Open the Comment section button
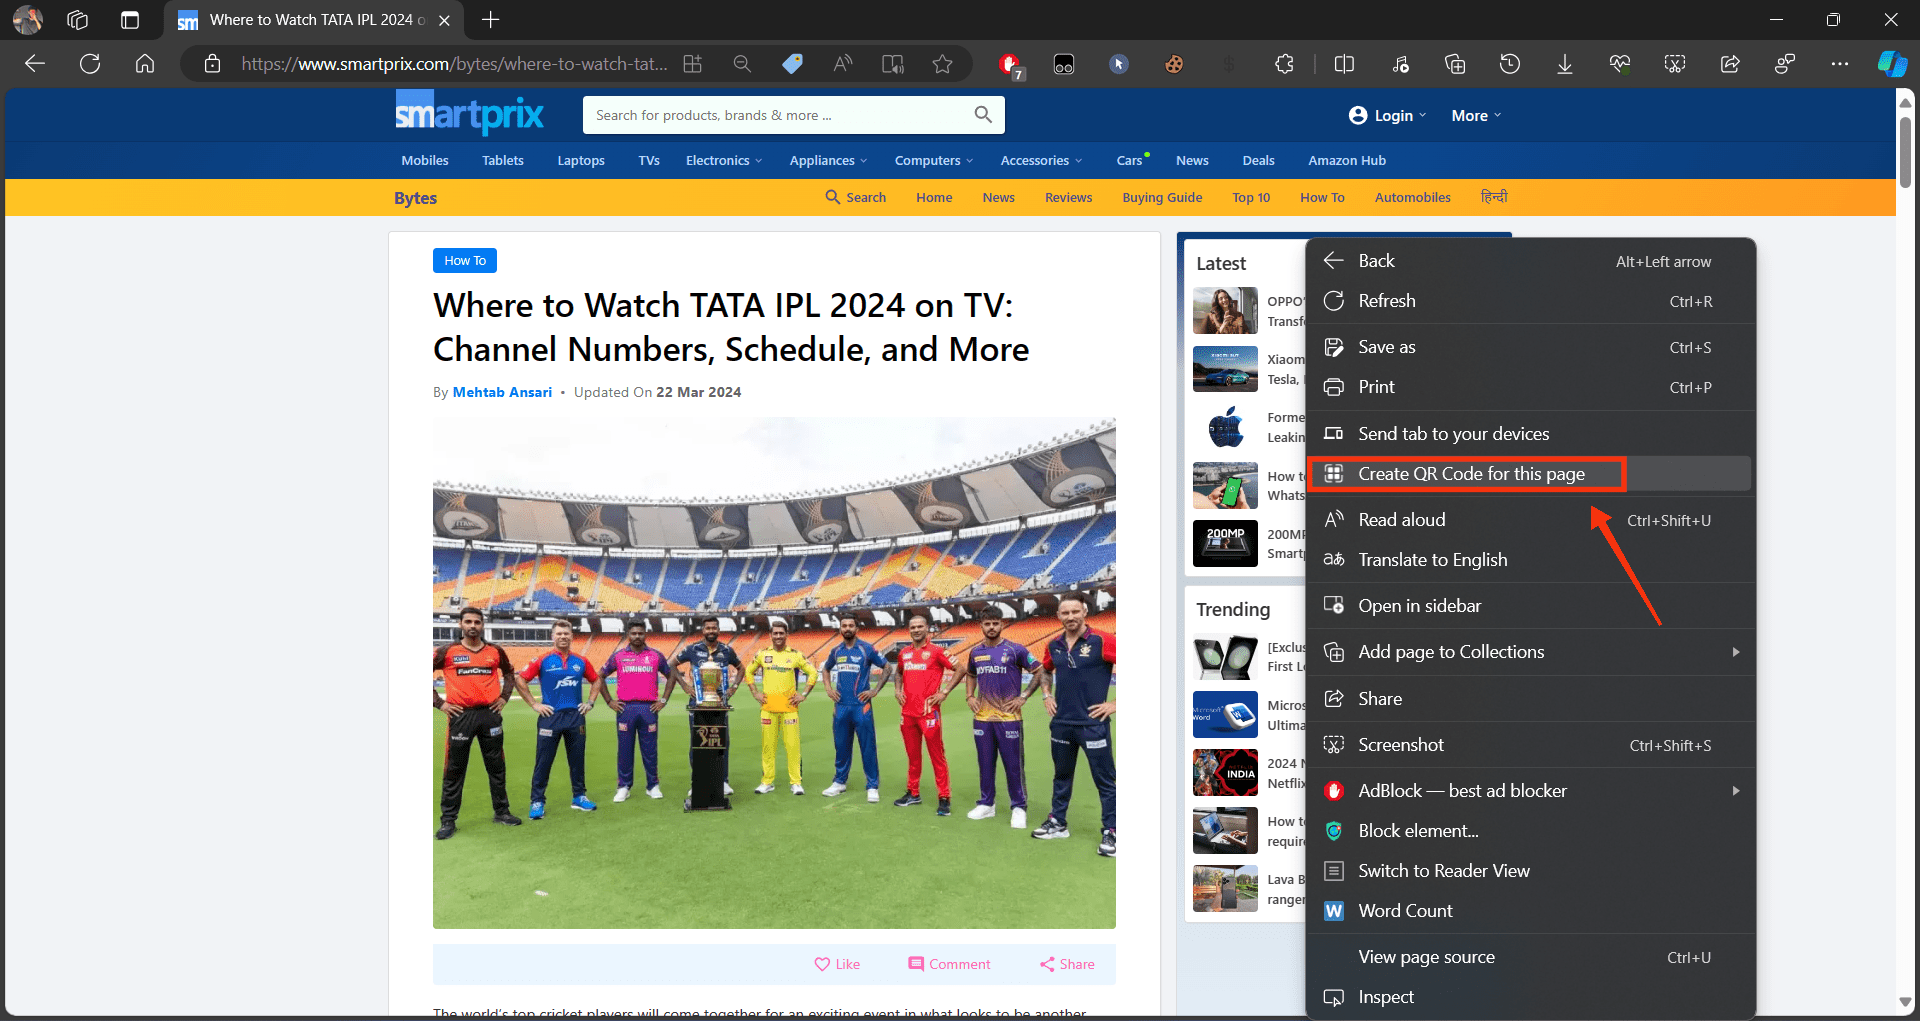 (949, 964)
